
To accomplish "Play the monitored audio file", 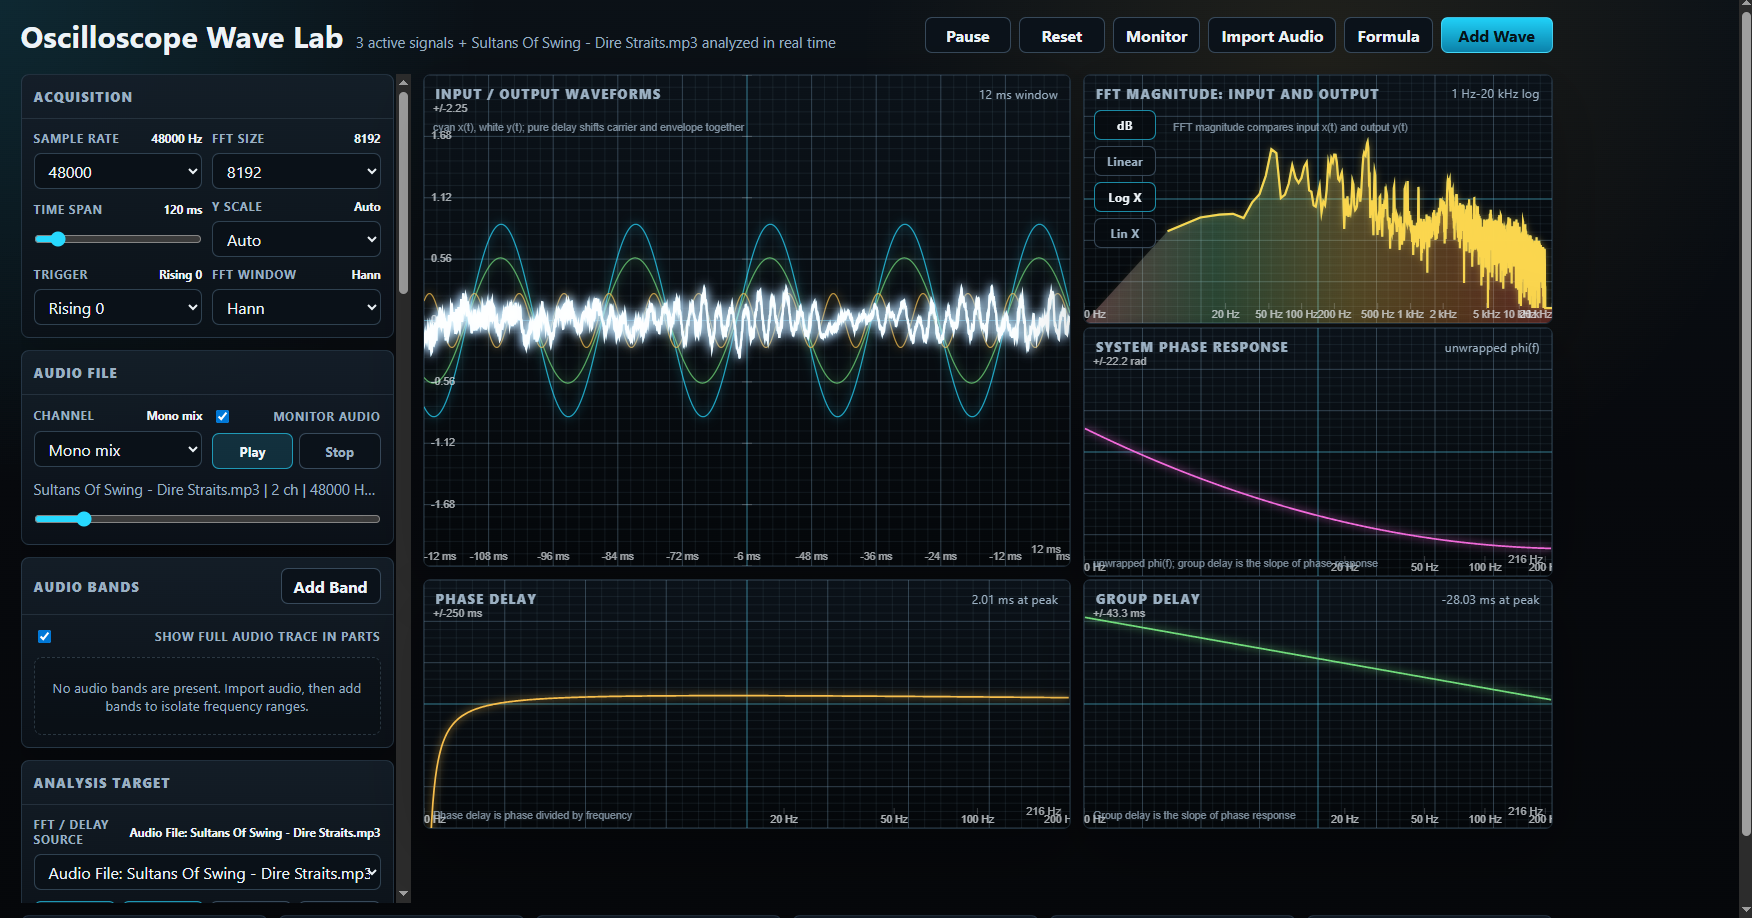I will (253, 452).
